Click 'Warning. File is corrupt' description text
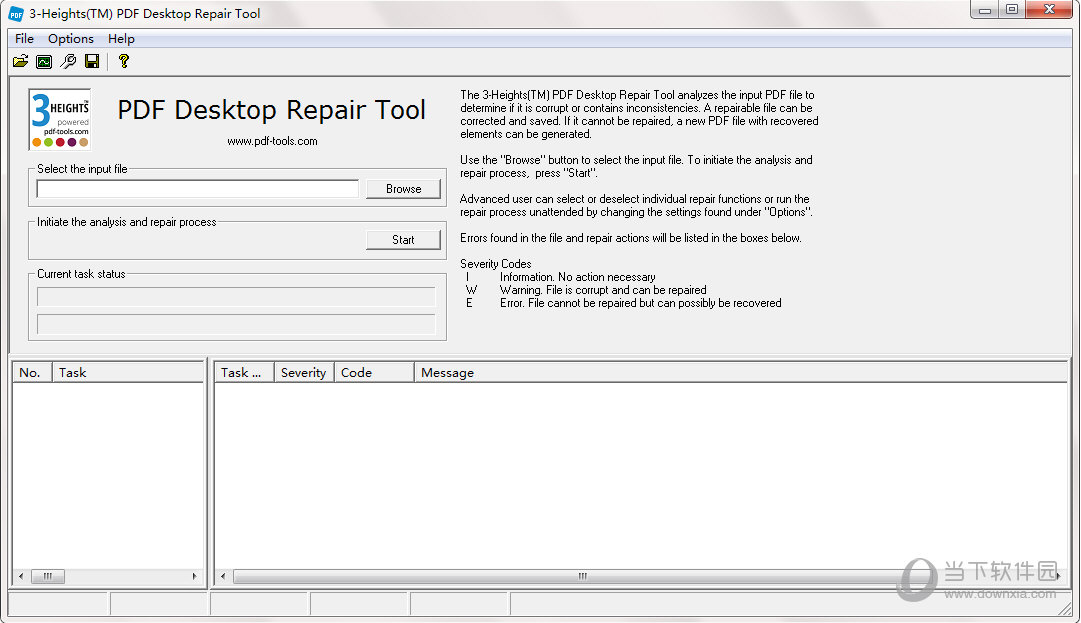 603,290
